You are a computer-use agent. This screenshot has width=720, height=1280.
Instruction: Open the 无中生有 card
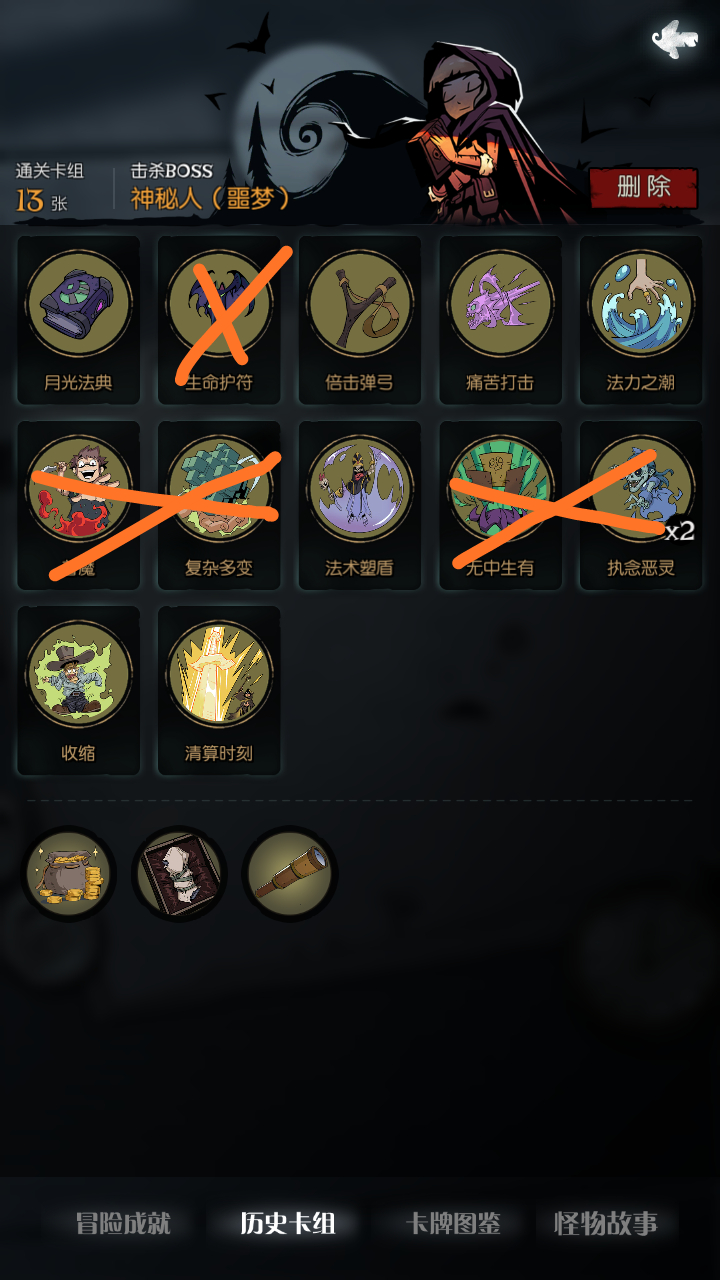pyautogui.click(x=500, y=505)
